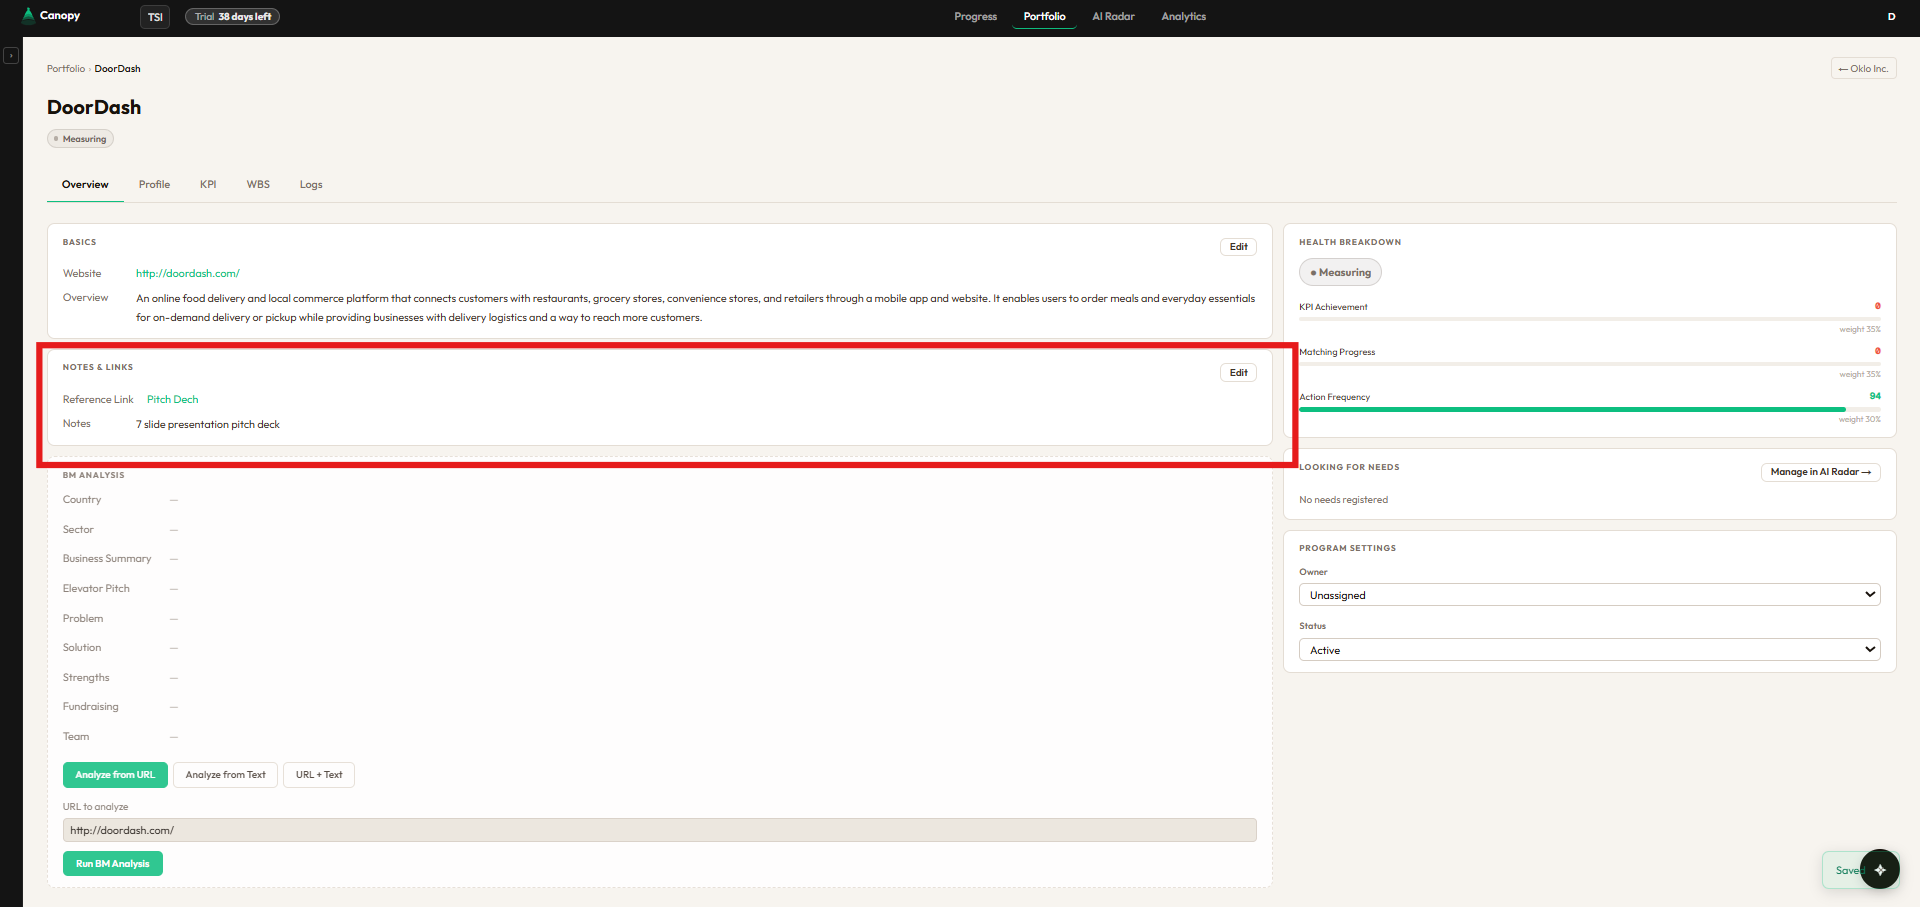Screen dimensions: 1920x907
Task: Click the Portfolio breadcrumb link
Action: (x=66, y=69)
